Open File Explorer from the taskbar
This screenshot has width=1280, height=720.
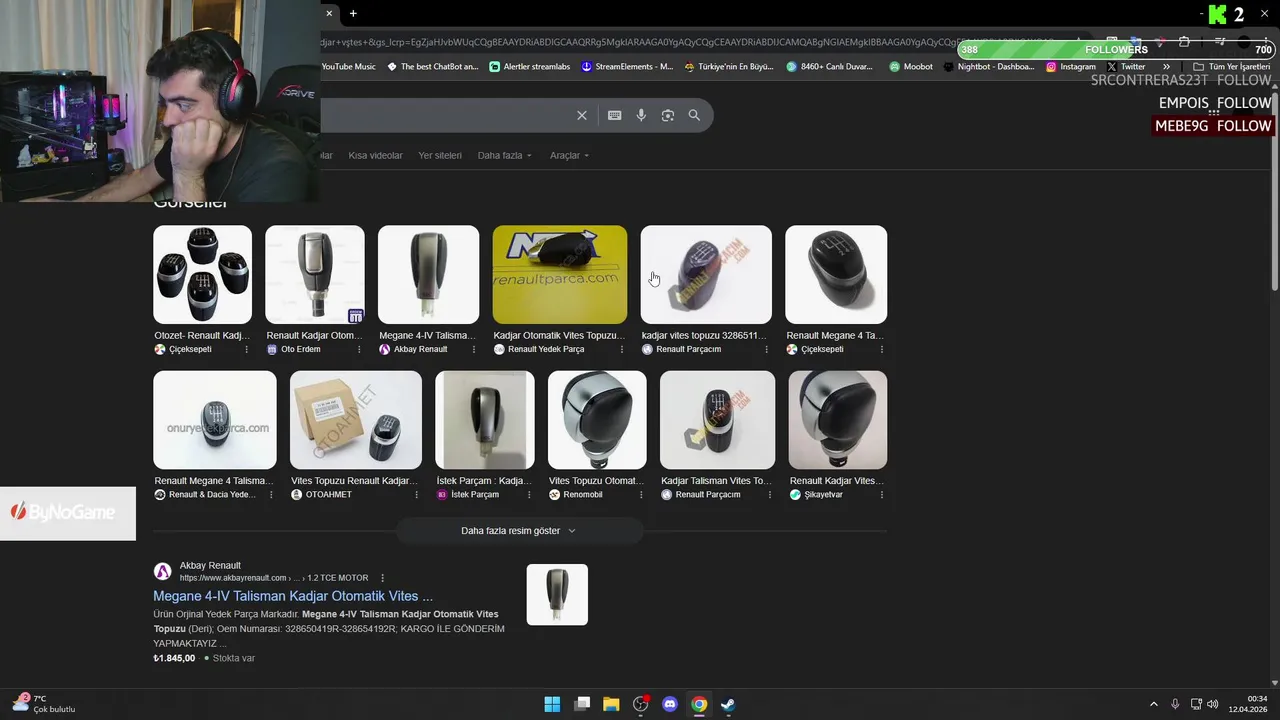(x=611, y=704)
